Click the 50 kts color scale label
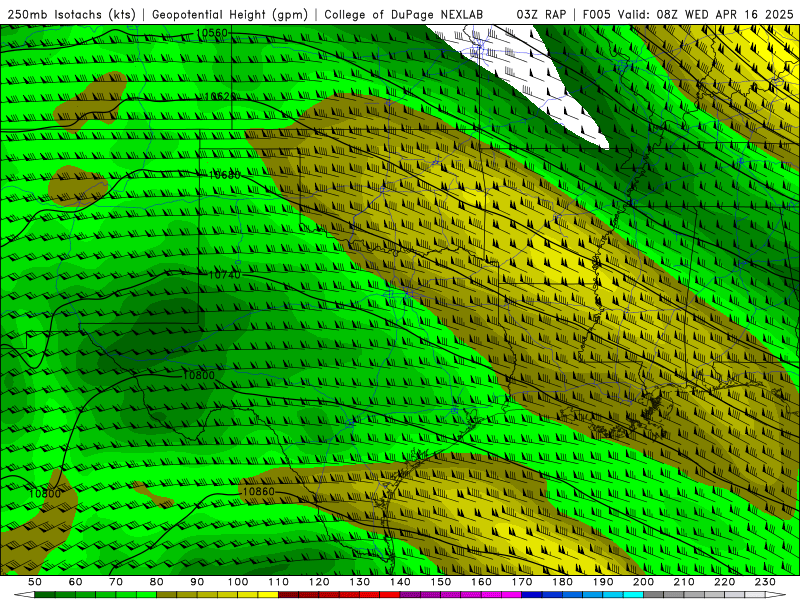Viewport: 800px width, 600px height. click(35, 582)
